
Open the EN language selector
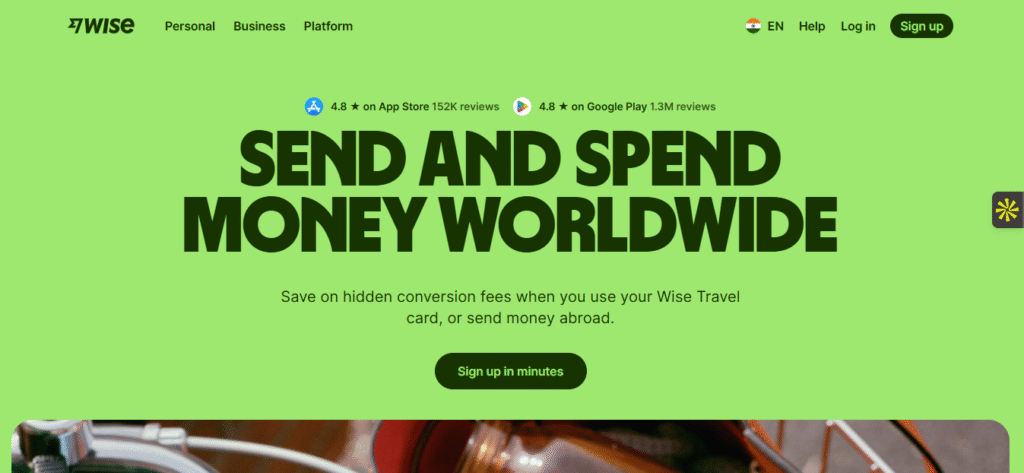tap(775, 26)
